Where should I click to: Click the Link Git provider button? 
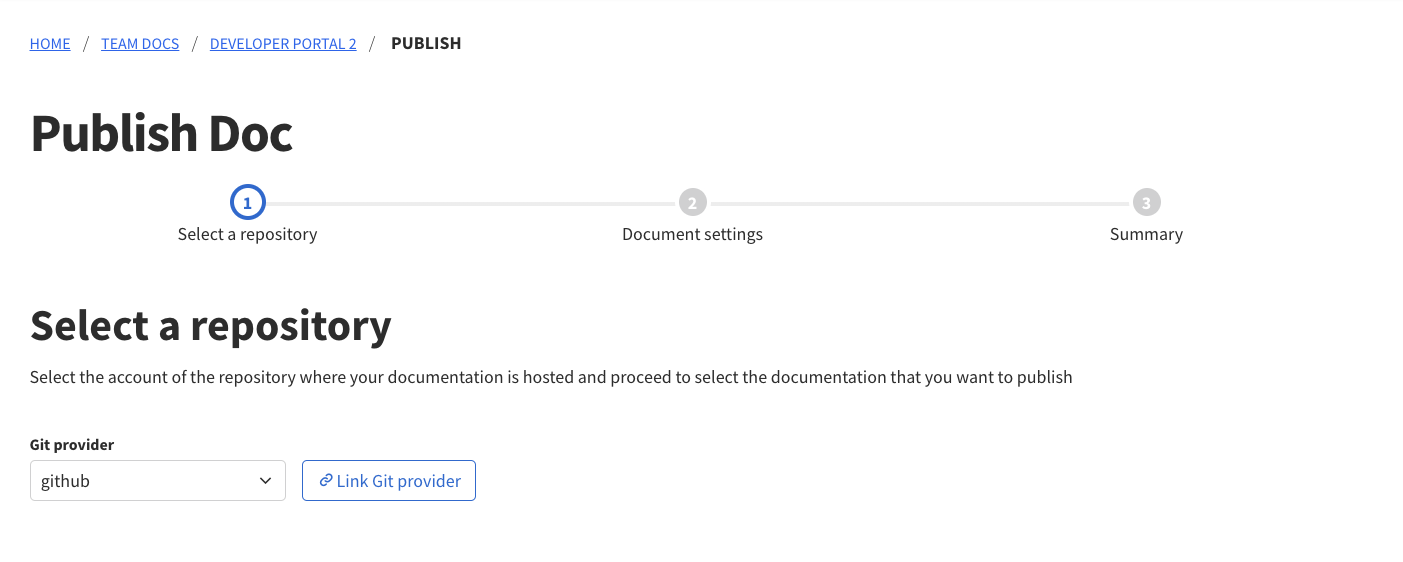(x=389, y=481)
